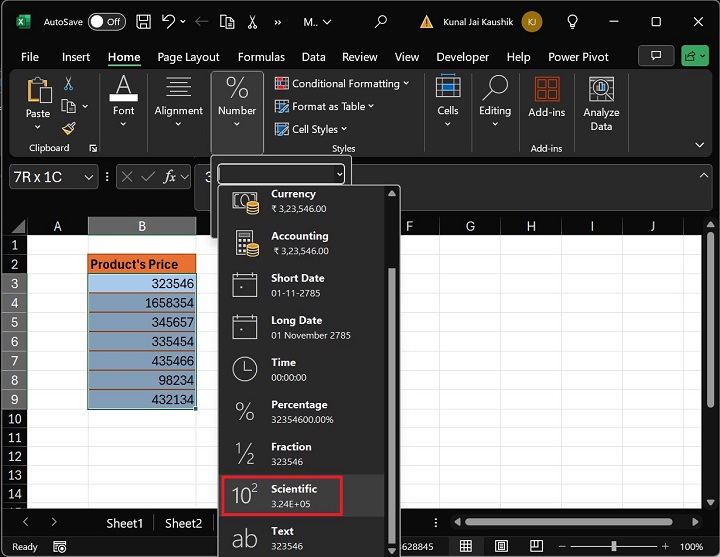Expand the Conditional Formatting dropdown

345,84
